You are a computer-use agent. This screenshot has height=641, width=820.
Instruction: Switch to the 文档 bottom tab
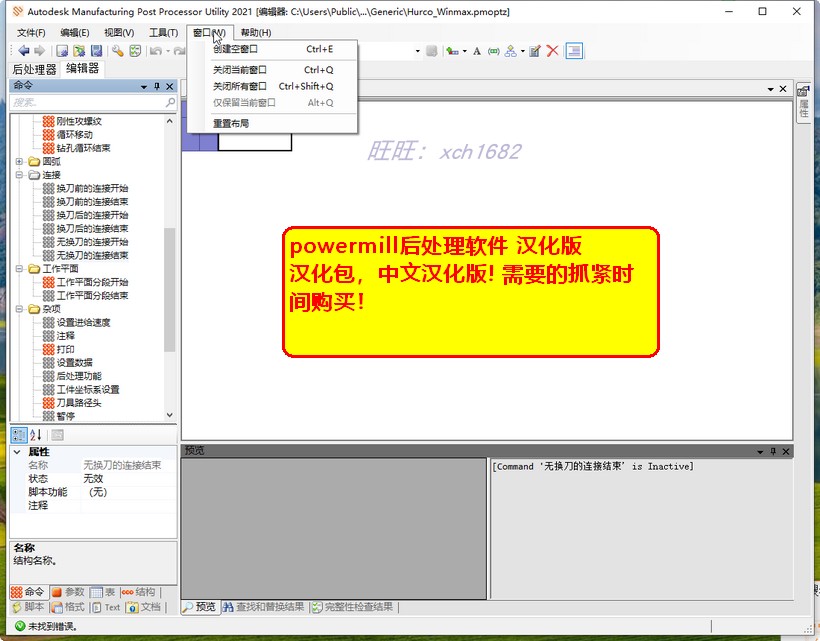(x=144, y=607)
